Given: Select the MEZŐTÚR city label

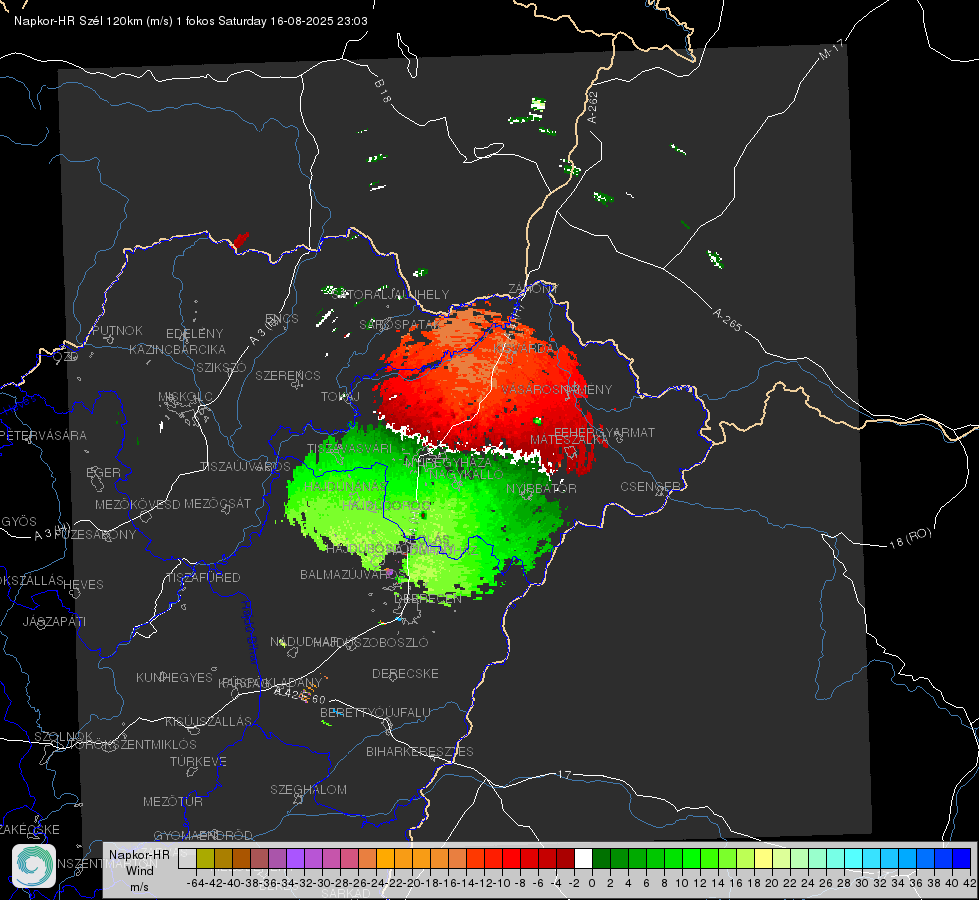Looking at the screenshot, I should coord(173,801).
